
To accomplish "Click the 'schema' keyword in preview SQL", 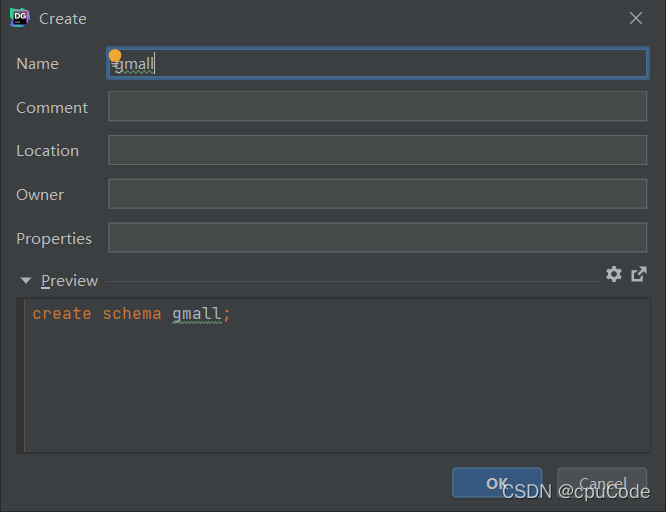I will tap(132, 314).
